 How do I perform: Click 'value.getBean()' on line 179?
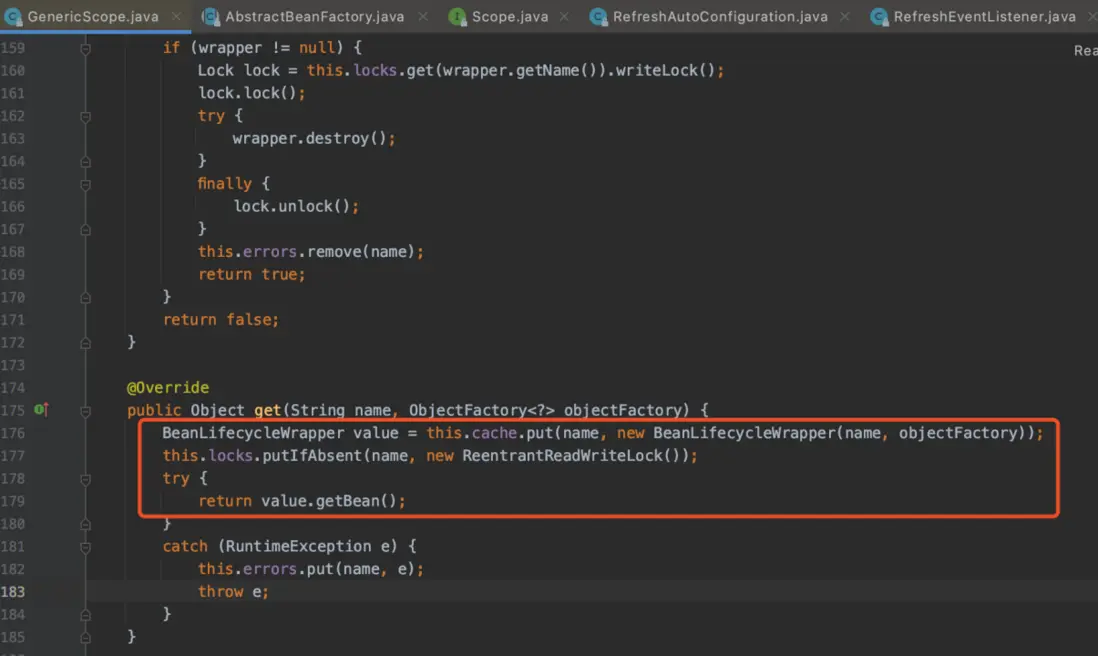point(329,501)
